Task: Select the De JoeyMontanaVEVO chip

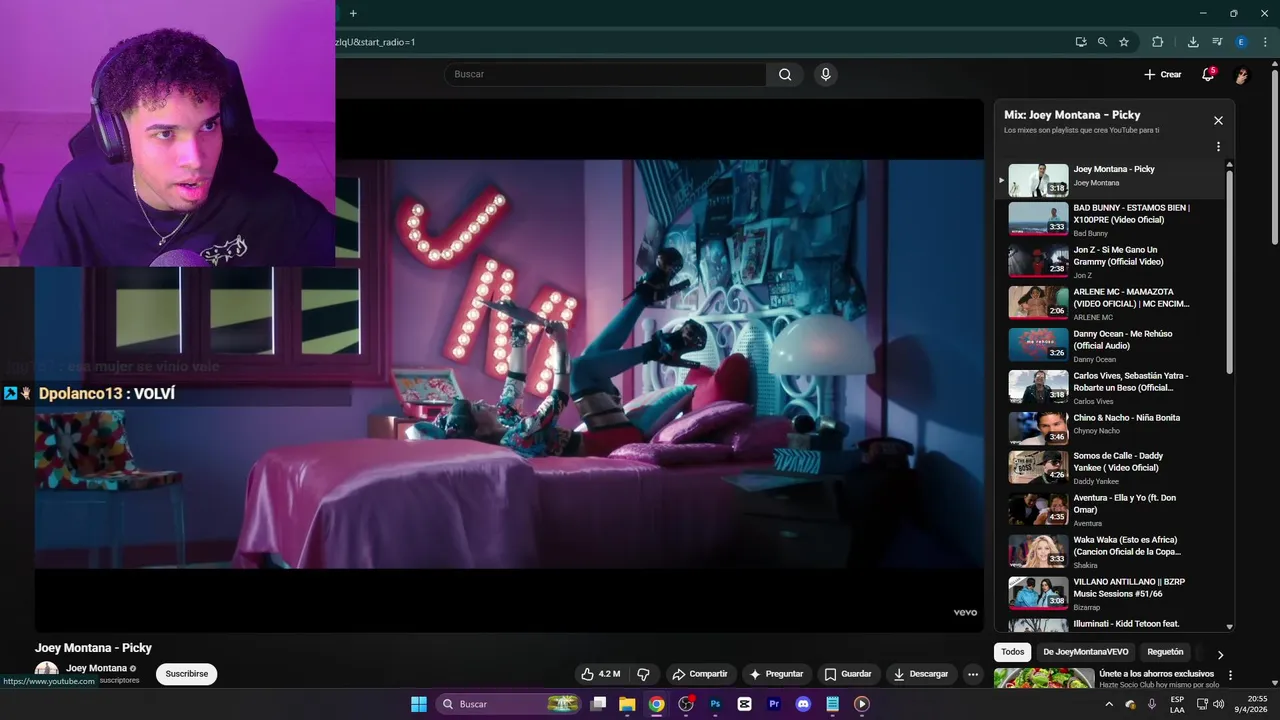Action: coord(1086,652)
